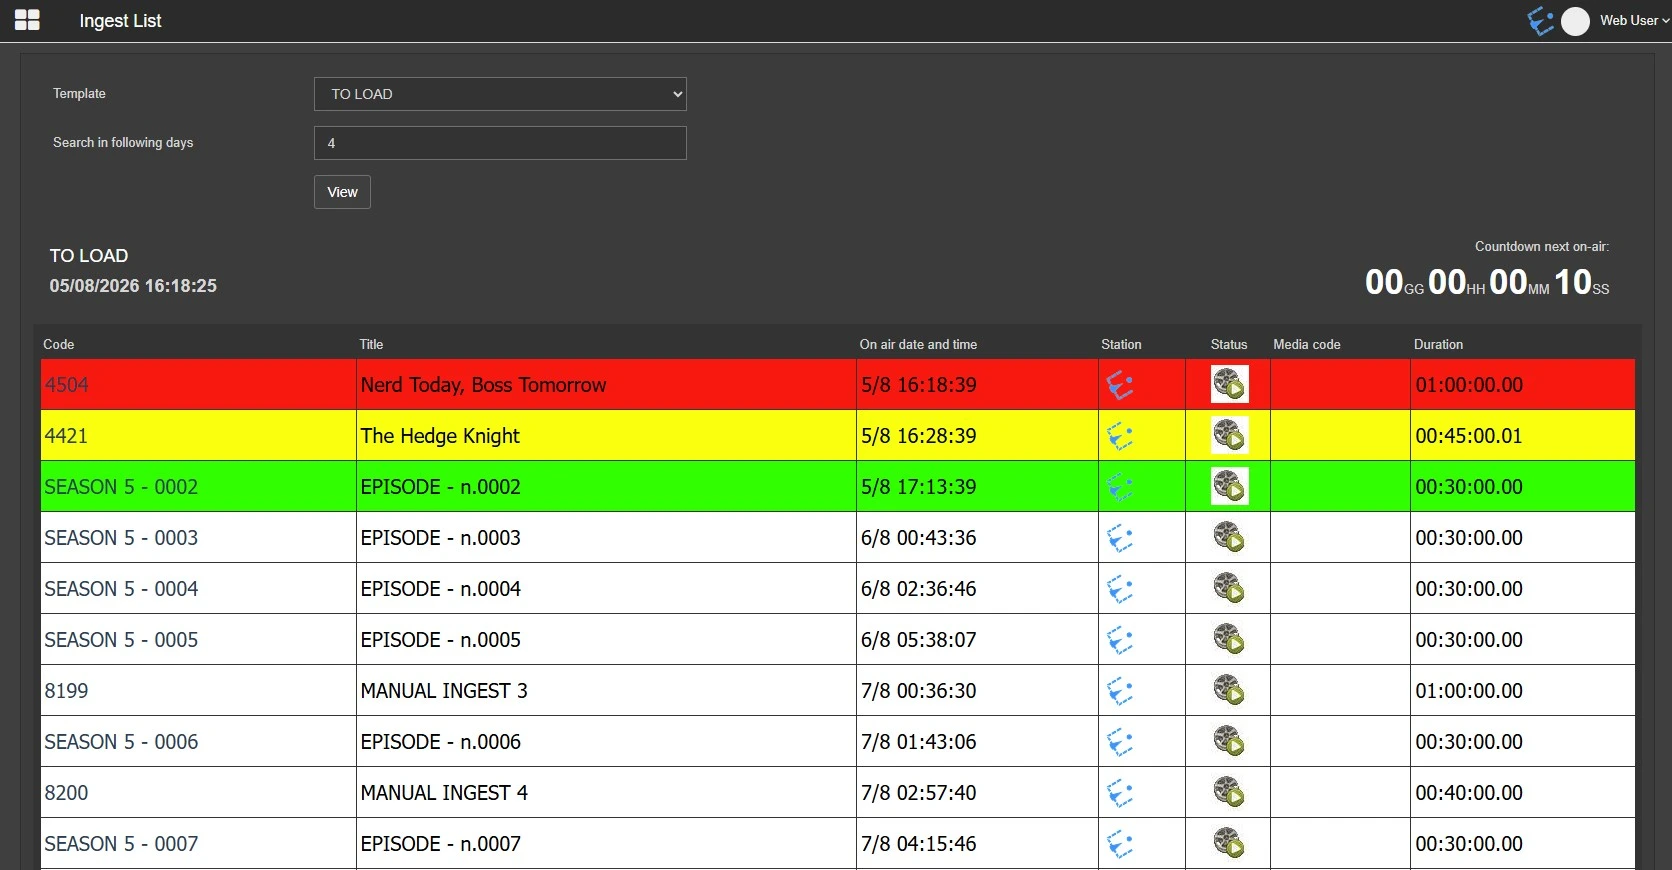
Task: Select code cell 8200
Action: pos(198,793)
